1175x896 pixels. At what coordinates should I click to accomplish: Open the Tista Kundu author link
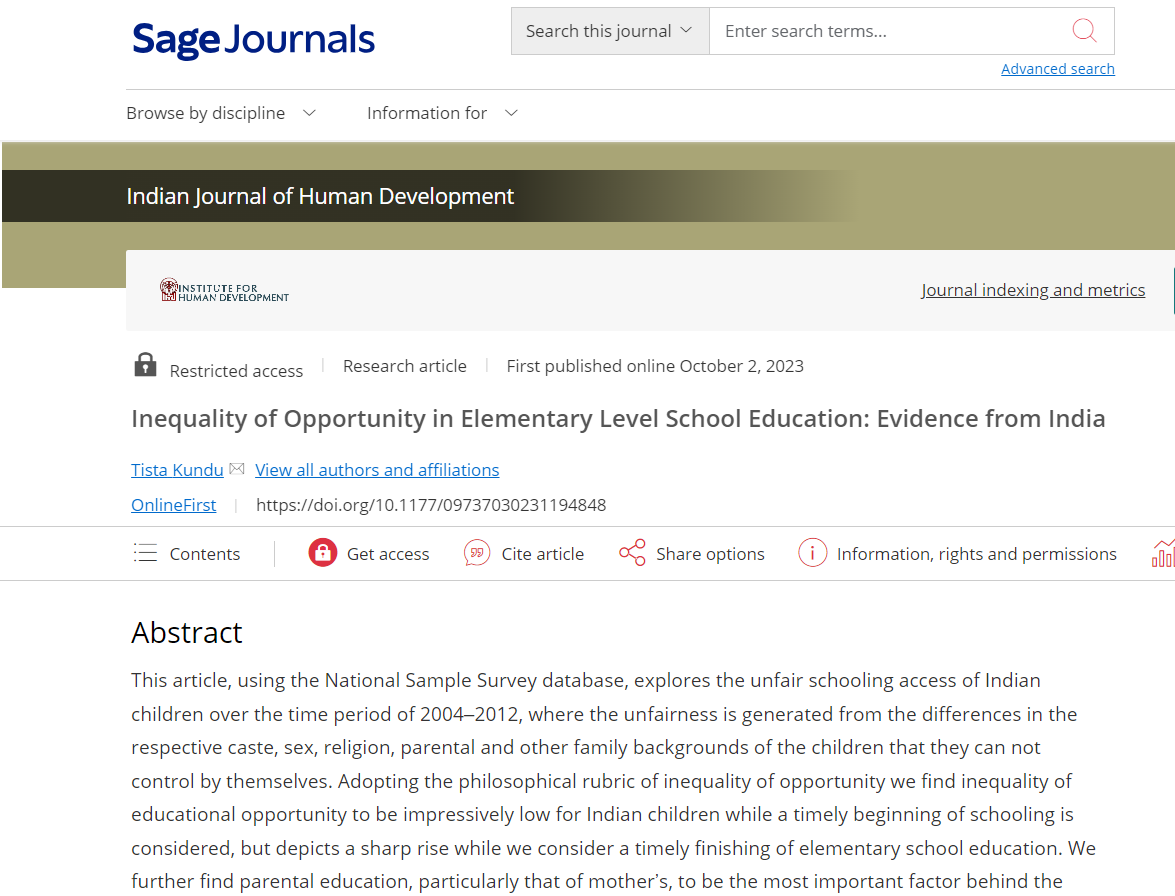pos(177,470)
